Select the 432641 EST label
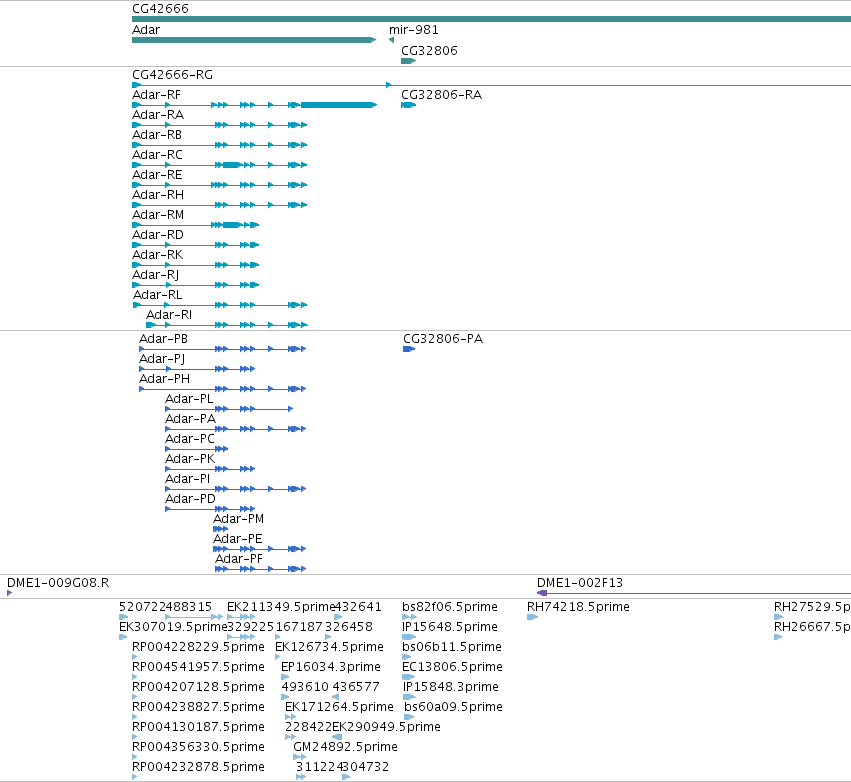The height and width of the screenshot is (782, 851). [358, 607]
